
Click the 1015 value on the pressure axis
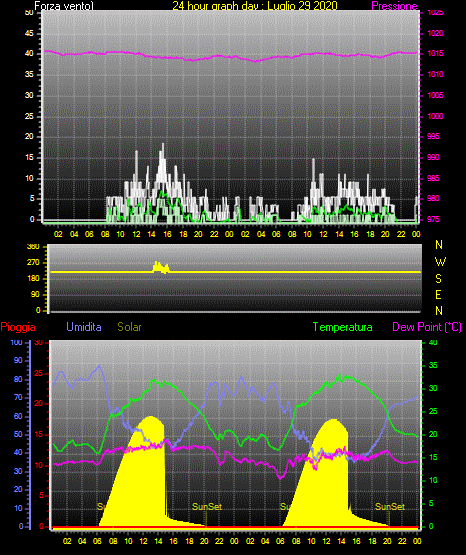(x=435, y=53)
